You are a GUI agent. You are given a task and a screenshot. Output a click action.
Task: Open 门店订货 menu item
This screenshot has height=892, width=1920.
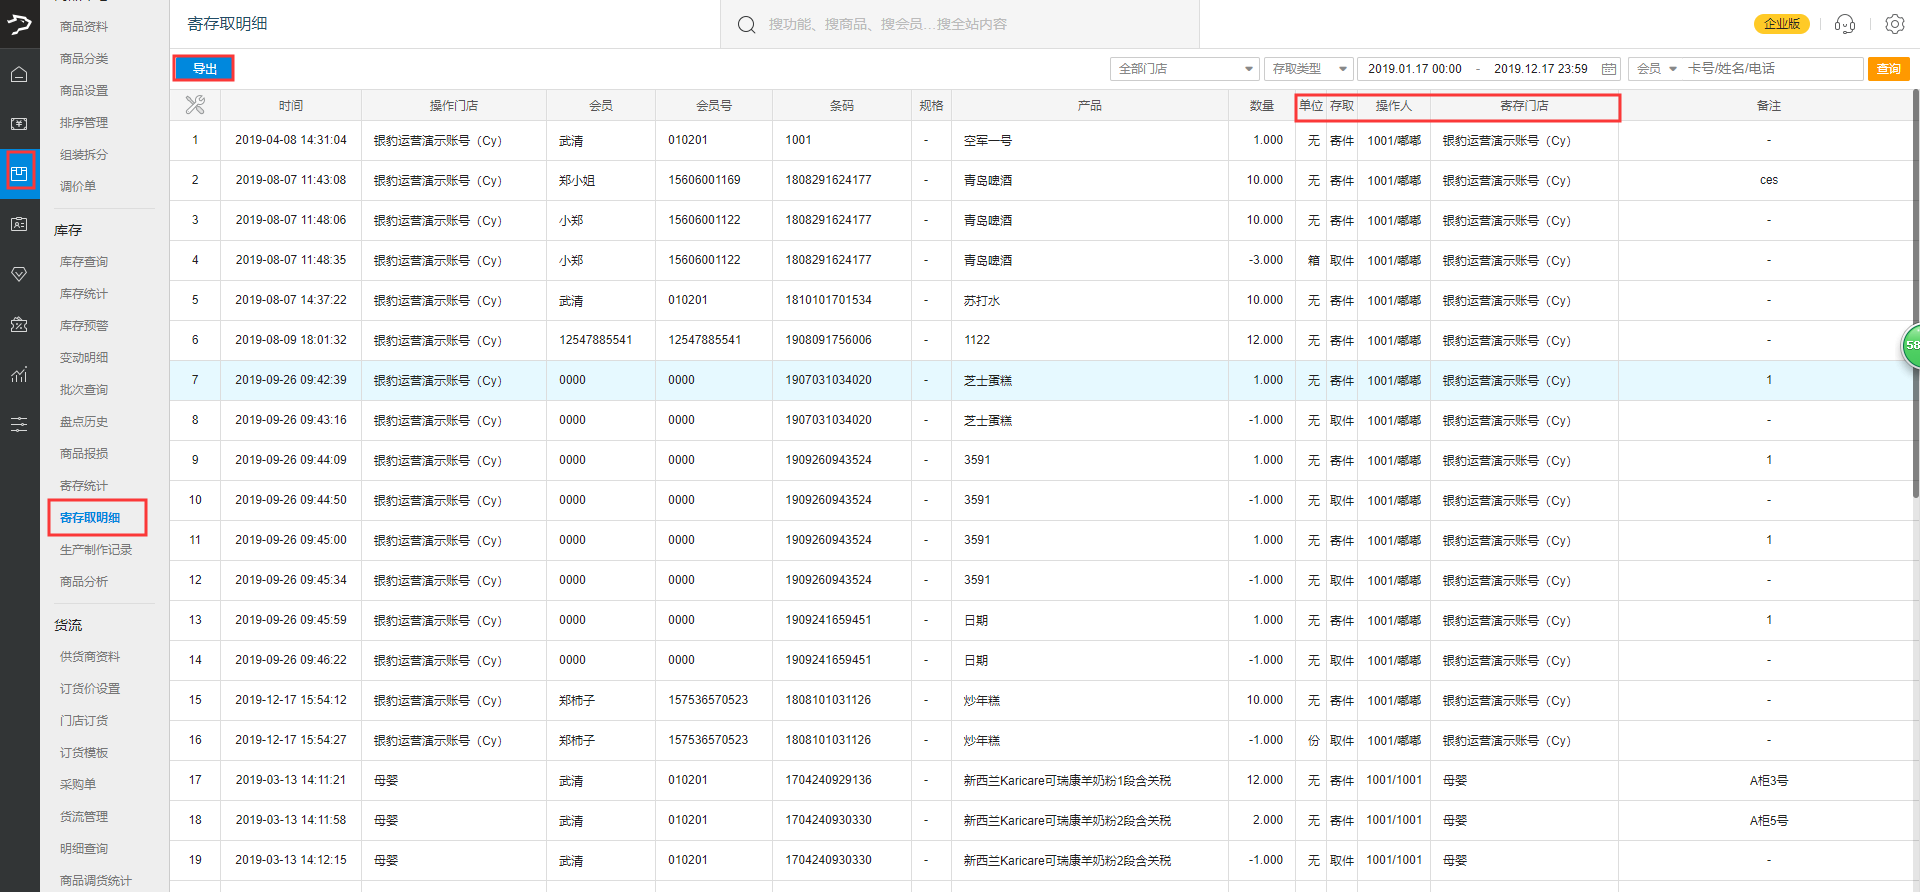[x=84, y=721]
